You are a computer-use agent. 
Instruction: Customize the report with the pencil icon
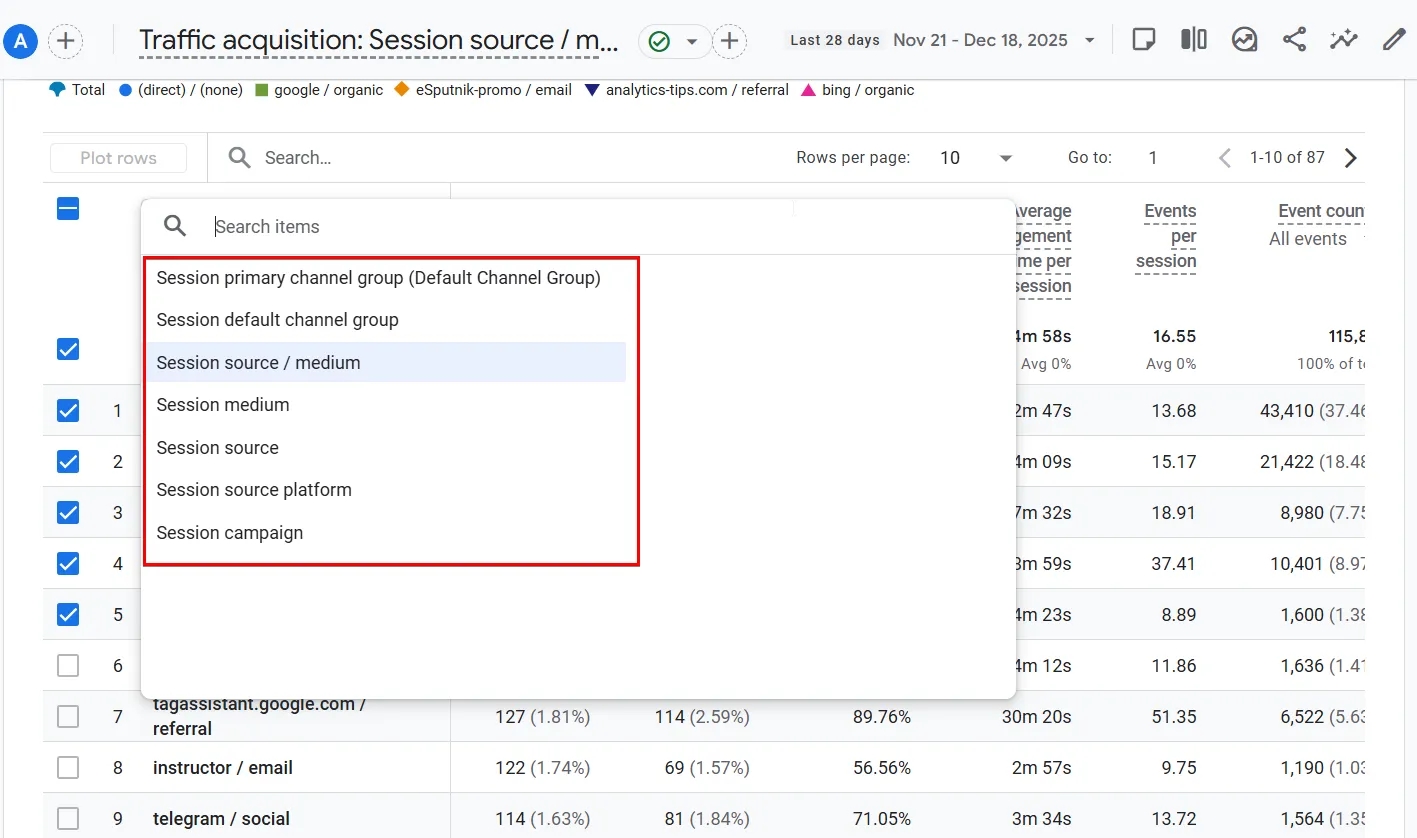point(1394,40)
